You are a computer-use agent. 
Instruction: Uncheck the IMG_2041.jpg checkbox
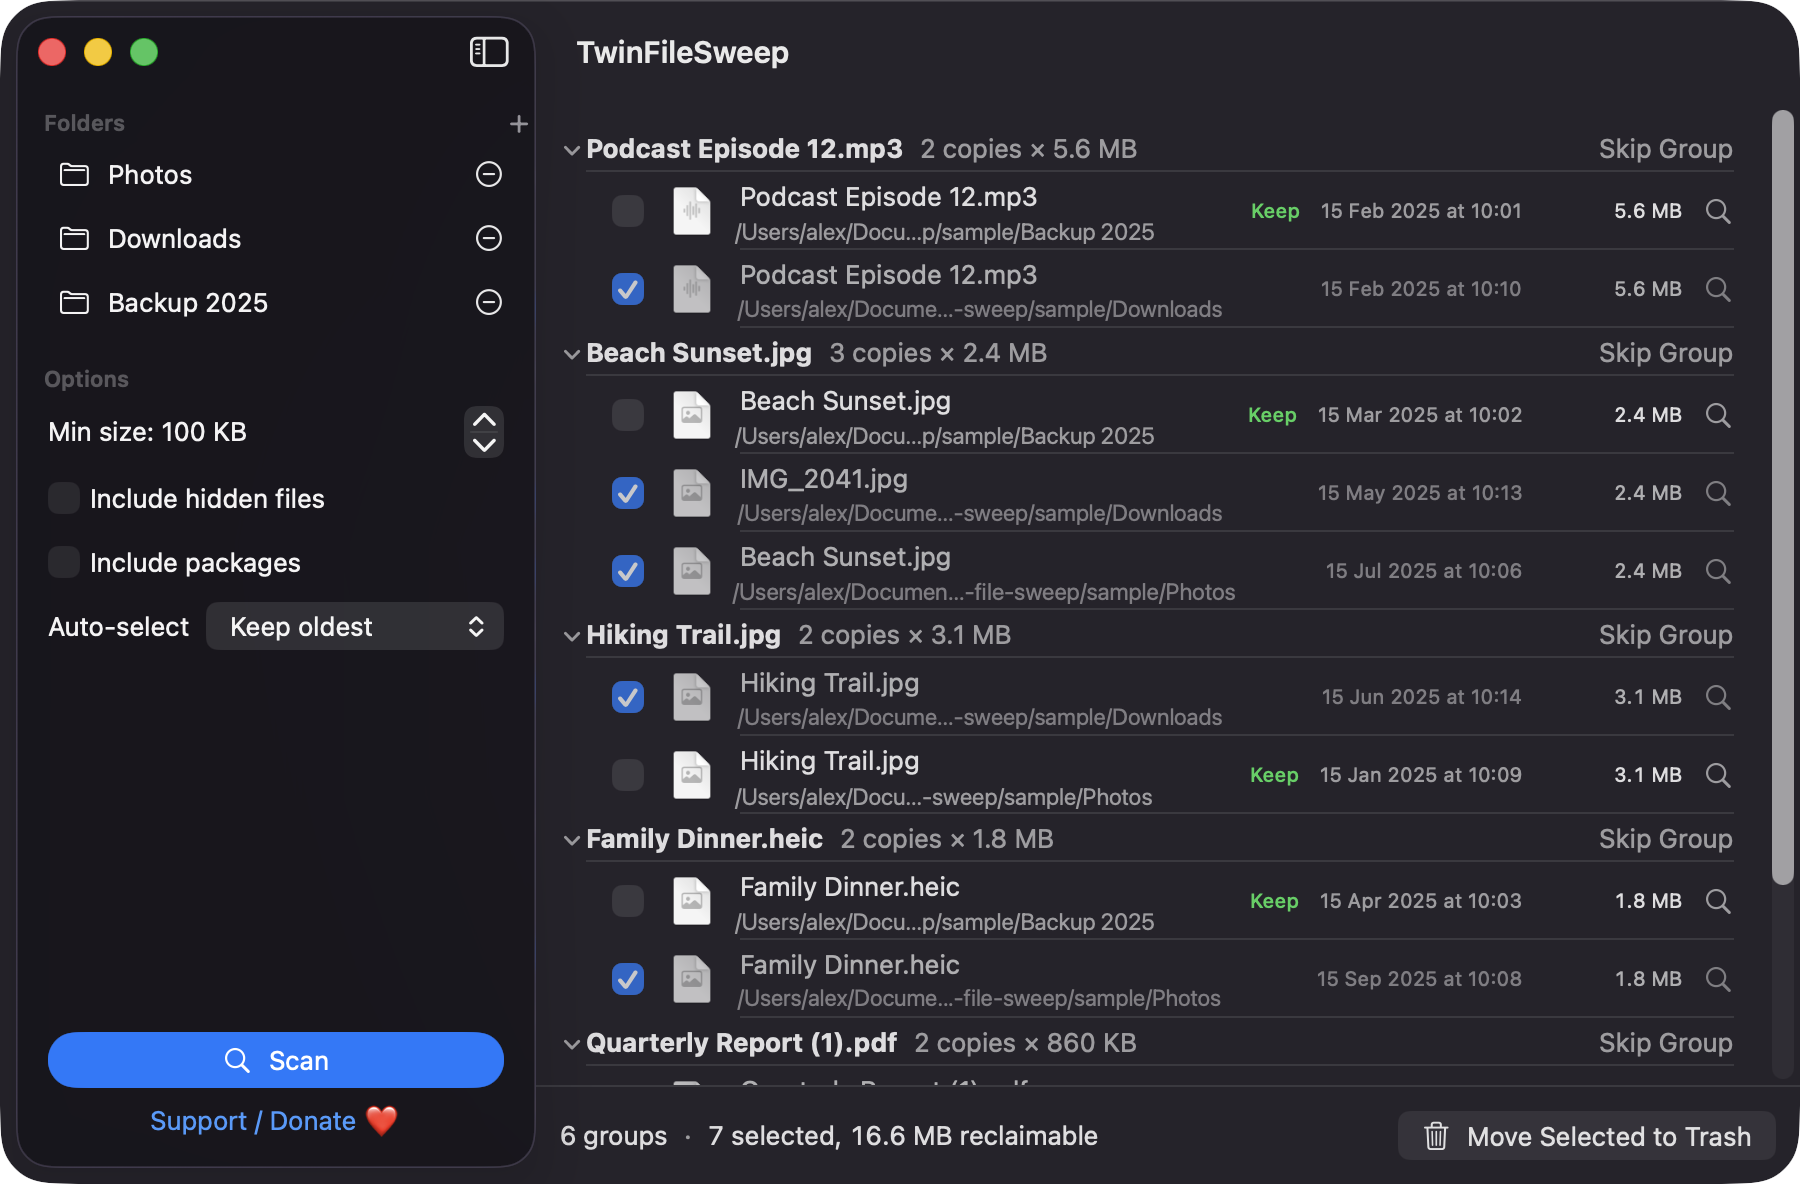(x=628, y=493)
